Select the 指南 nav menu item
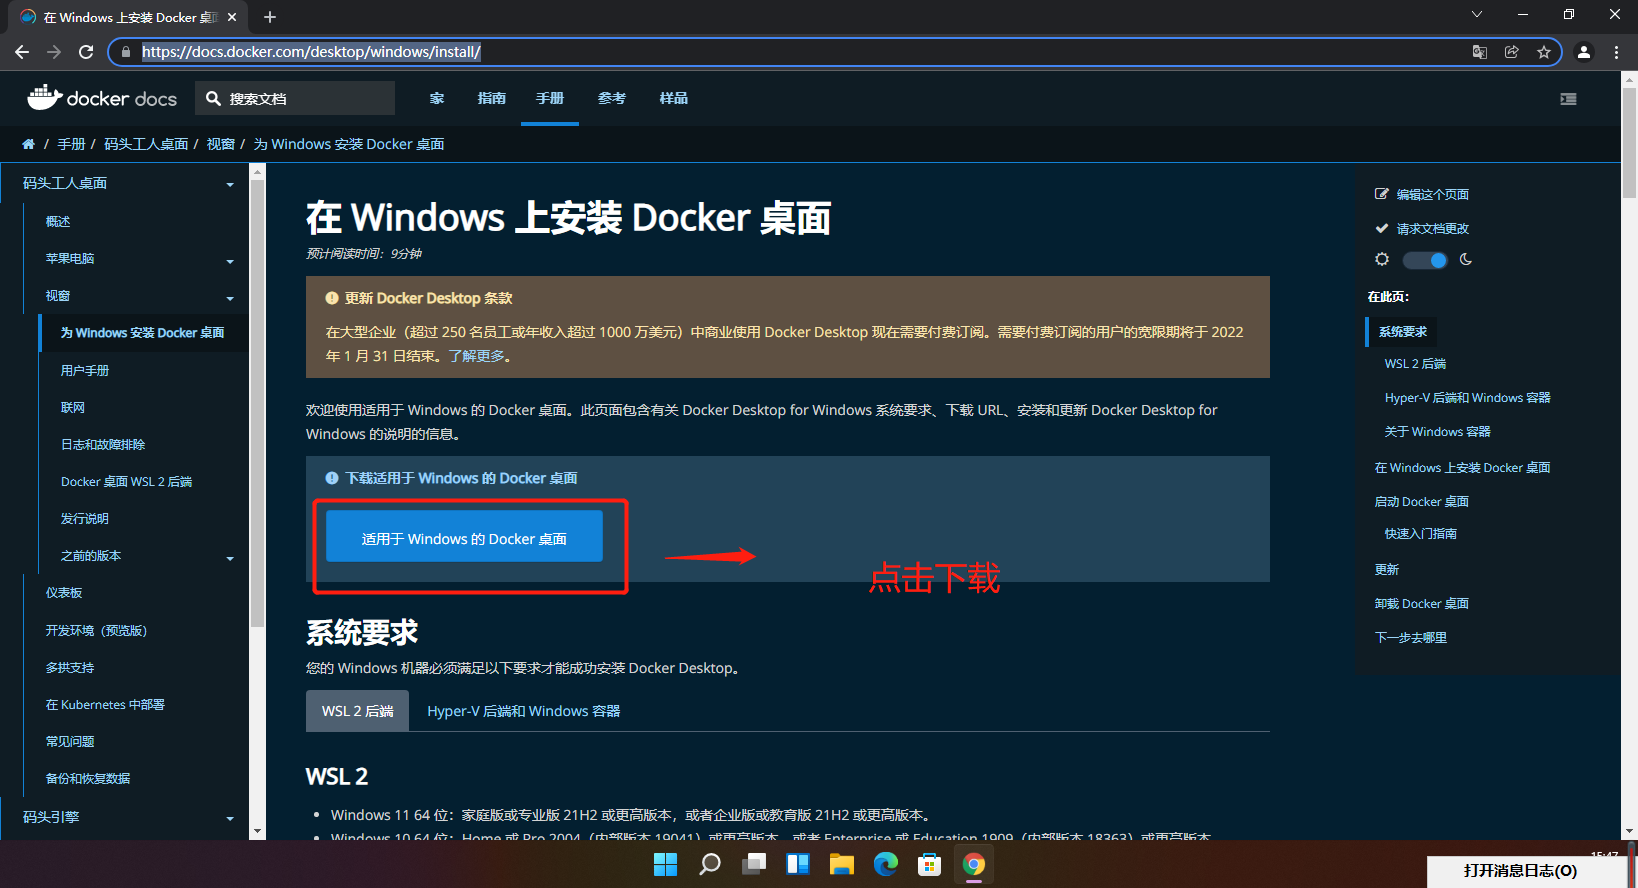This screenshot has height=888, width=1638. point(492,98)
